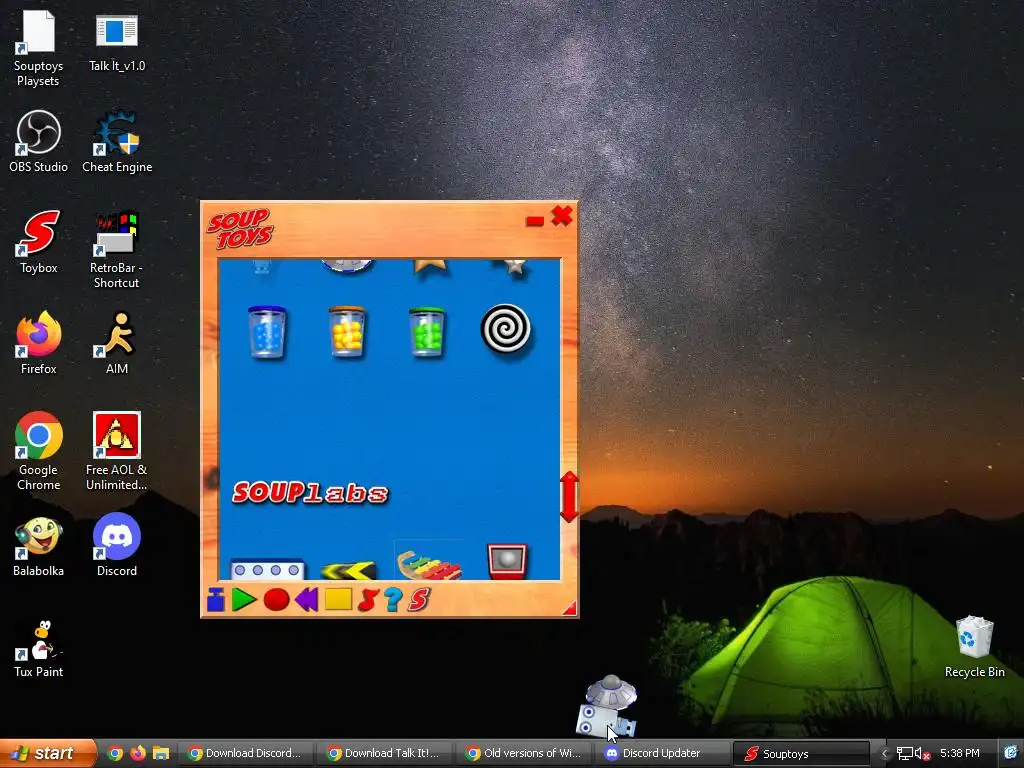The height and width of the screenshot is (768, 1024).
Task: Click the Soup Toys logo in title bar
Action: [240, 229]
